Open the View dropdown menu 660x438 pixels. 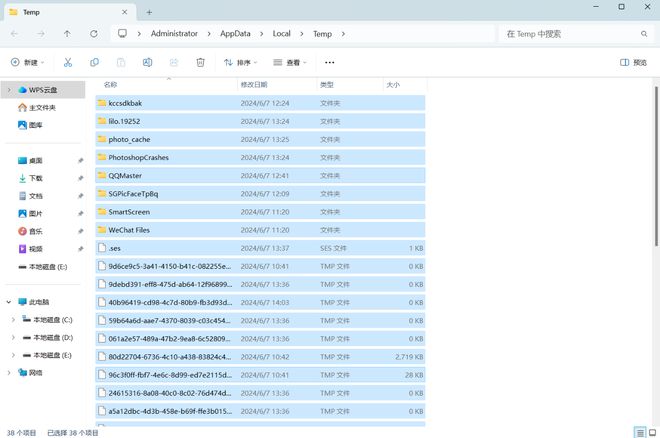(x=290, y=62)
